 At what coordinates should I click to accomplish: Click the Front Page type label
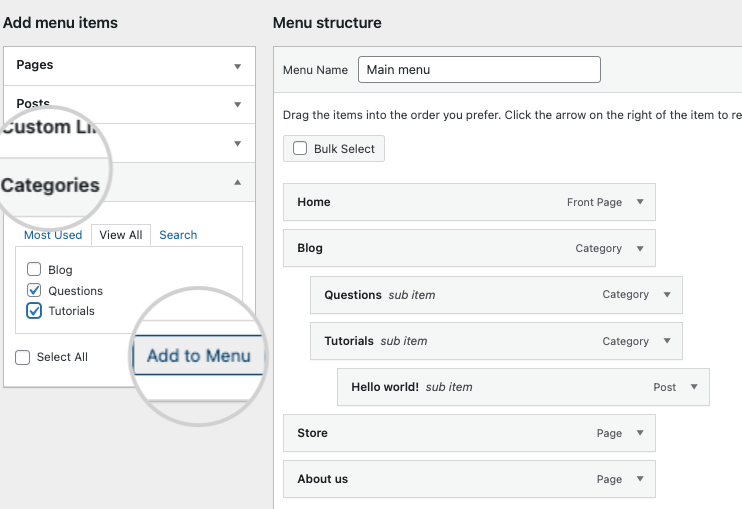[x=594, y=202]
